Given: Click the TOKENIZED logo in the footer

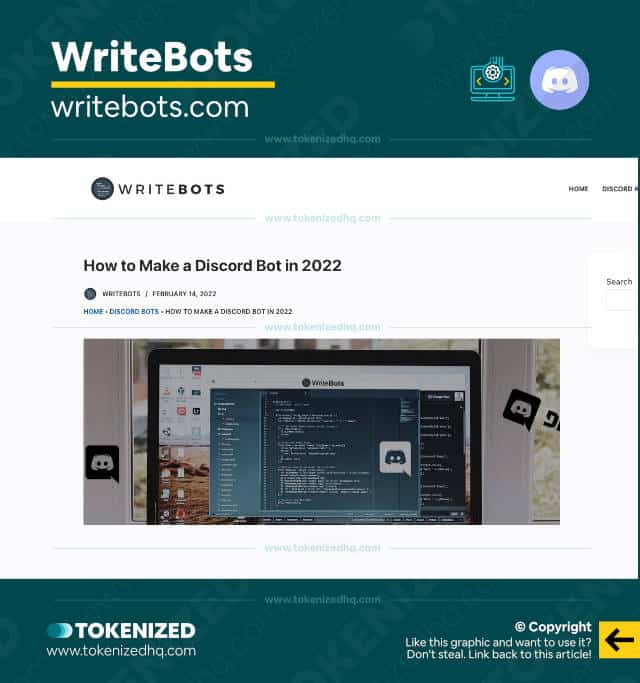Looking at the screenshot, I should pyautogui.click(x=121, y=630).
